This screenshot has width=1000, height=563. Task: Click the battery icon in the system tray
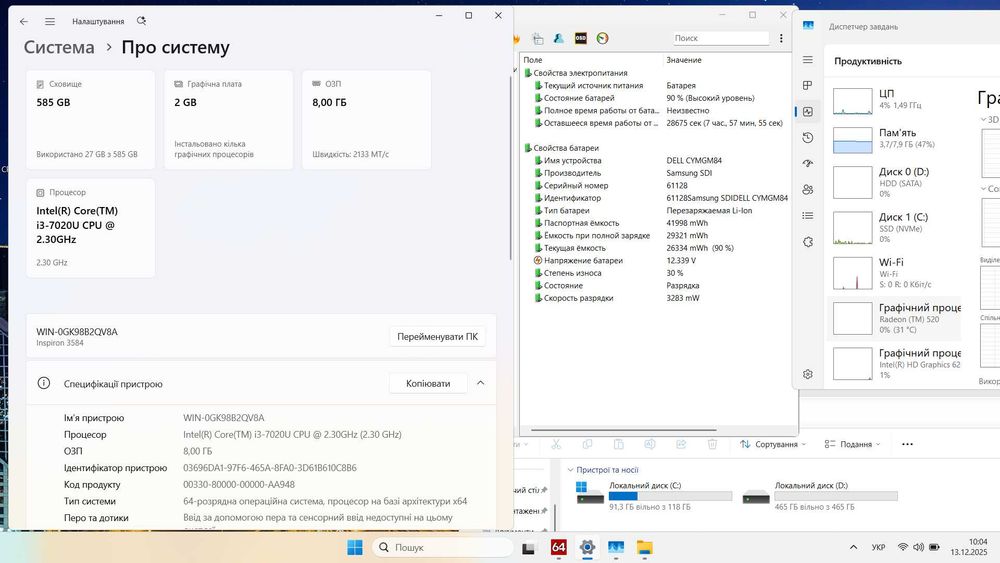pos(934,547)
